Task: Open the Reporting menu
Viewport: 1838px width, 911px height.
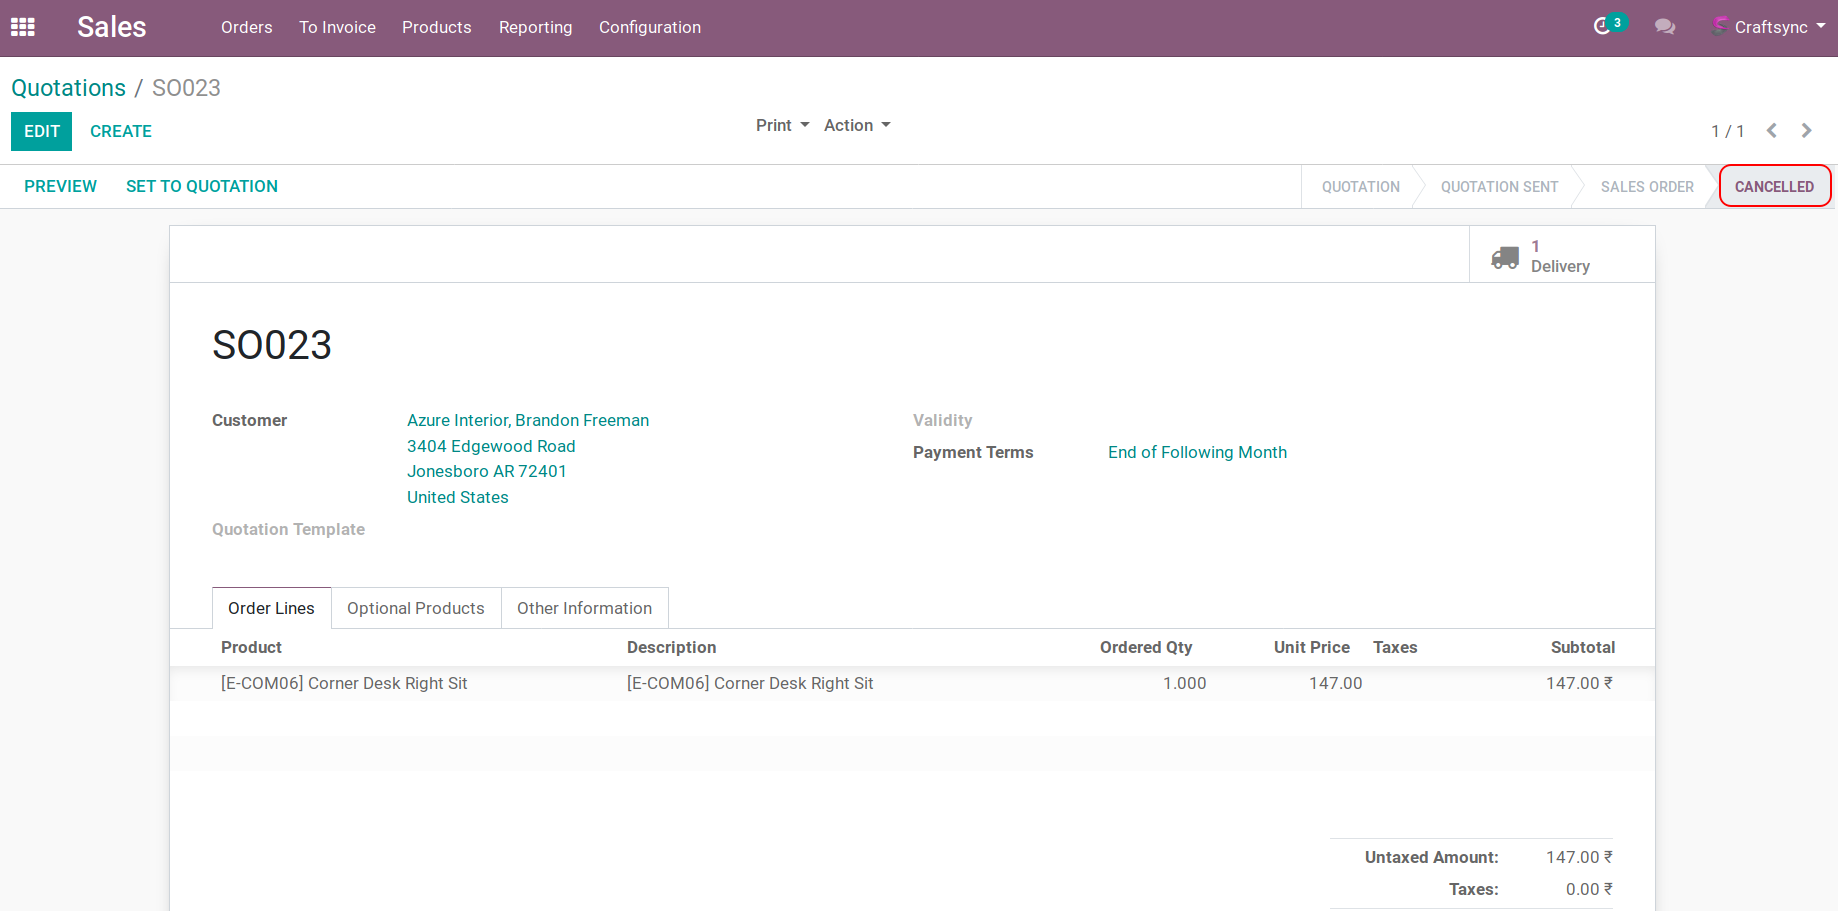Action: pyautogui.click(x=535, y=27)
